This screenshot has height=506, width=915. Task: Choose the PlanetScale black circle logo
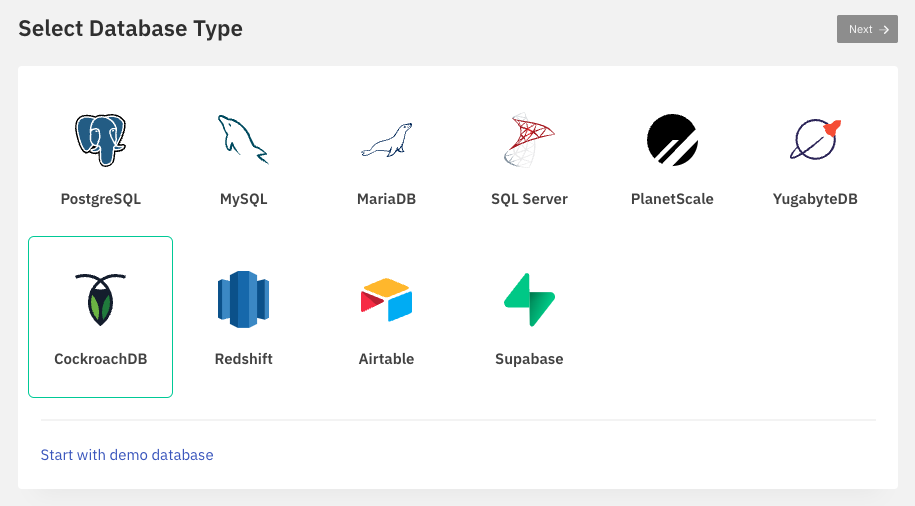(672, 140)
